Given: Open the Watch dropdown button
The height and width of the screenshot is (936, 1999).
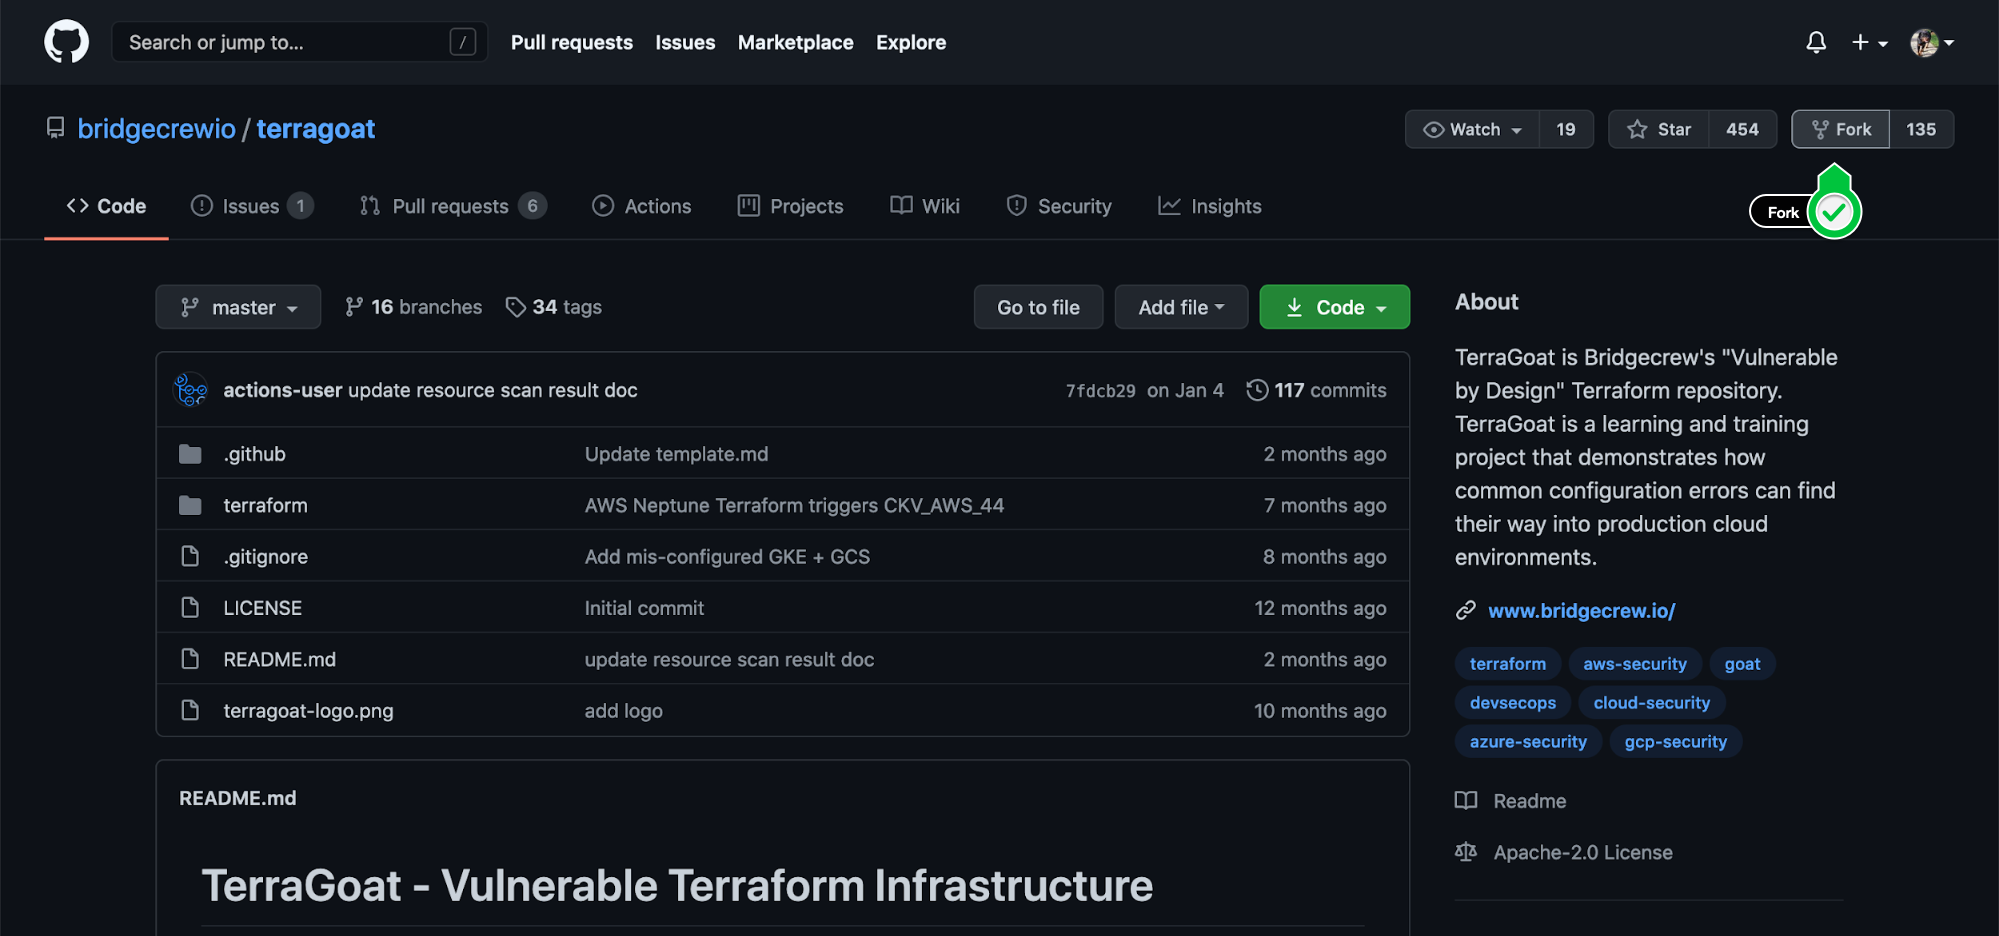Looking at the screenshot, I should point(1472,129).
